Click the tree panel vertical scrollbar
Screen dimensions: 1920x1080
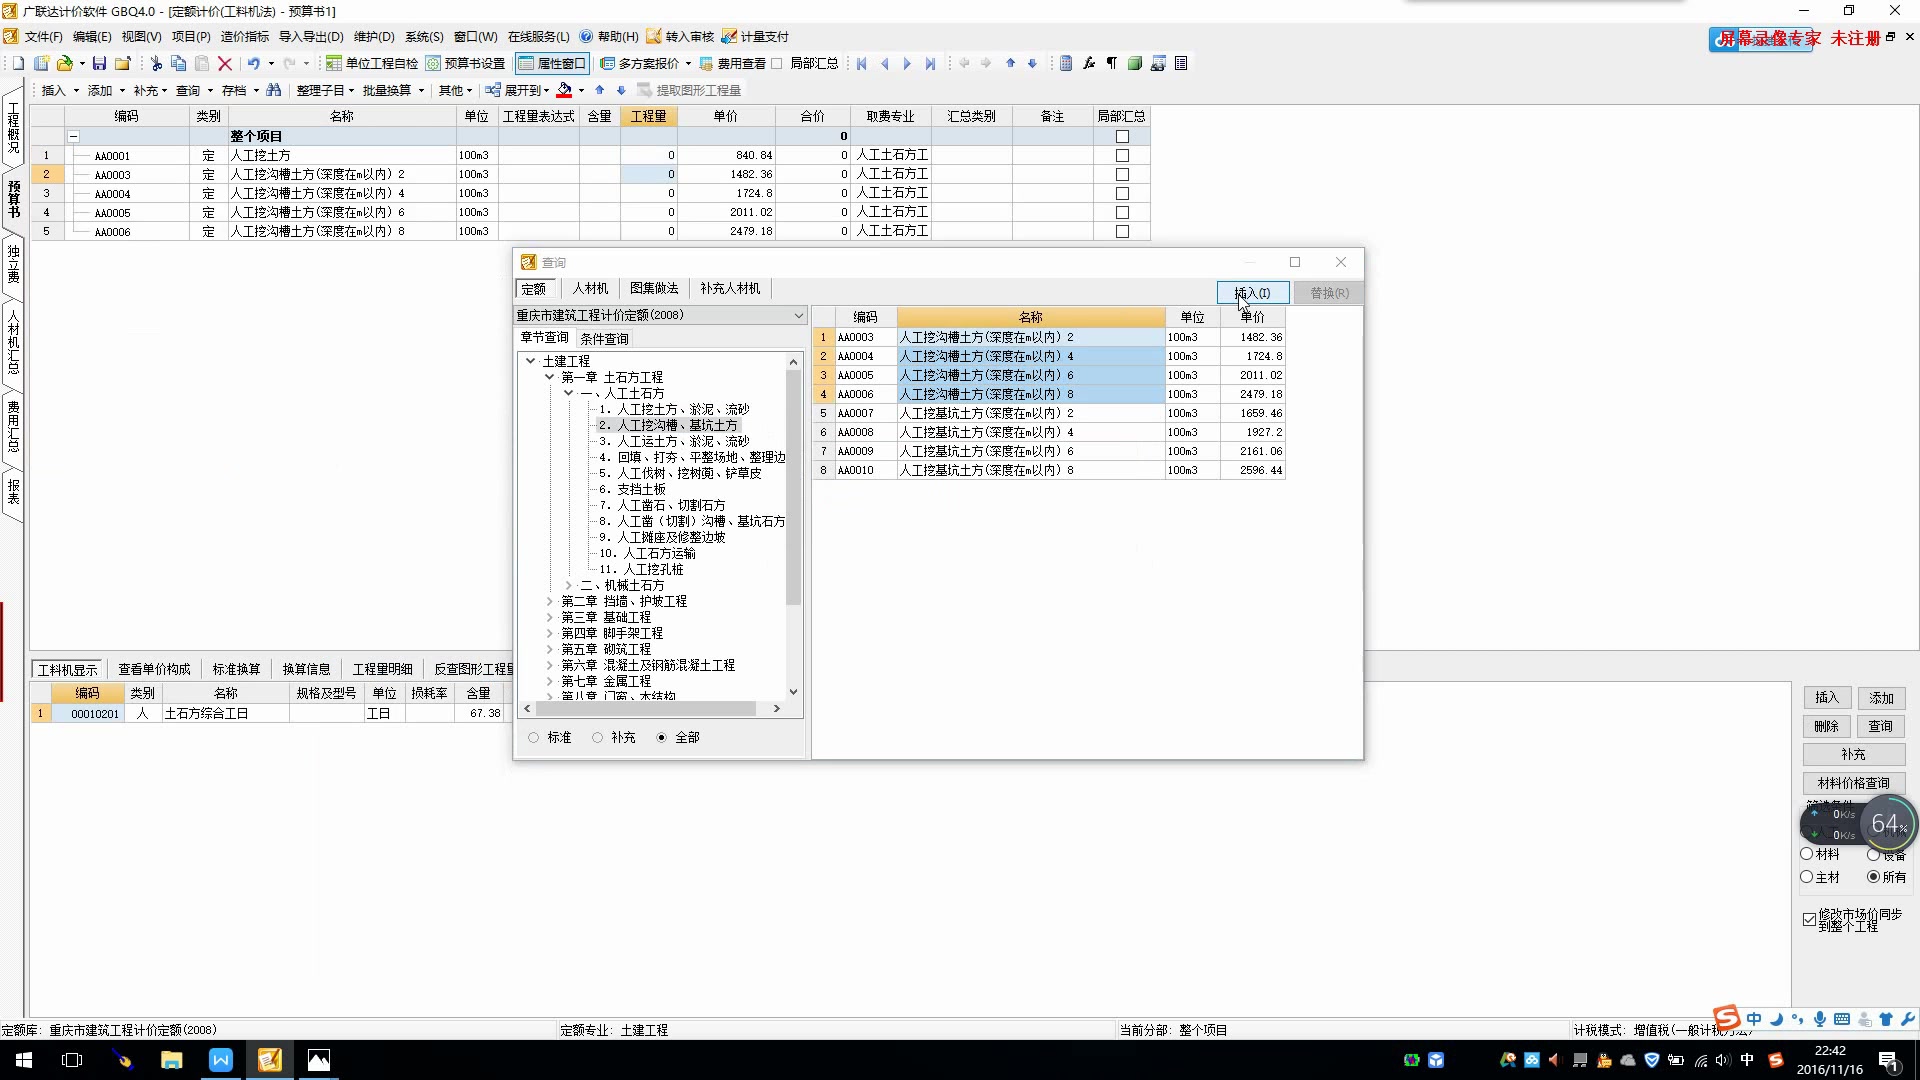pyautogui.click(x=794, y=488)
